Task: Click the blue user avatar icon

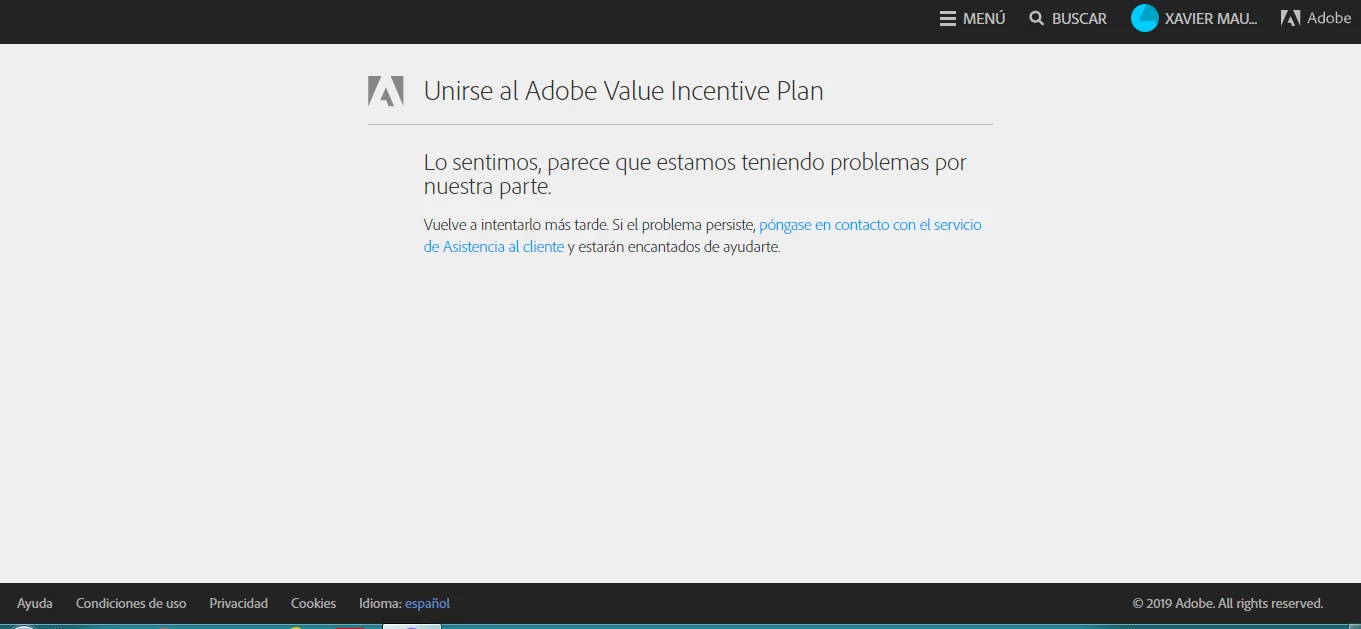Action: pyautogui.click(x=1144, y=18)
